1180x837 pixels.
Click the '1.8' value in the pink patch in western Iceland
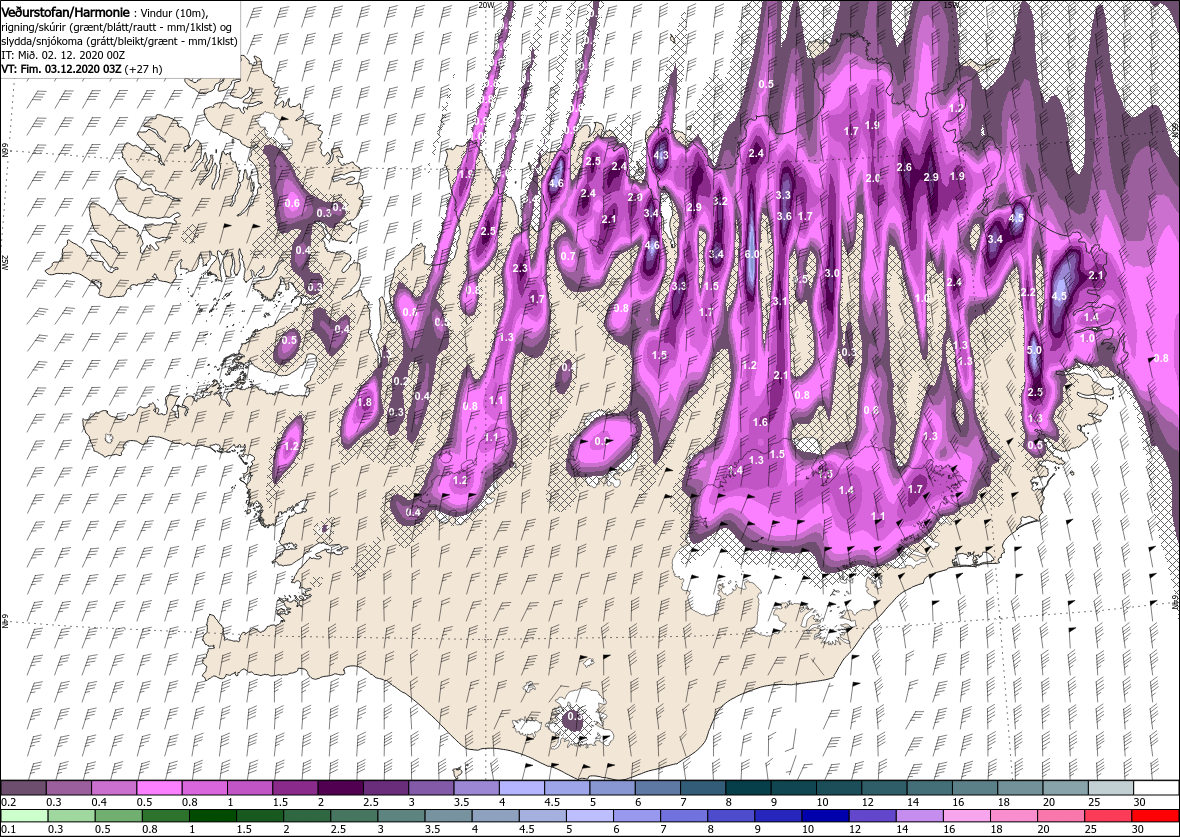(364, 403)
